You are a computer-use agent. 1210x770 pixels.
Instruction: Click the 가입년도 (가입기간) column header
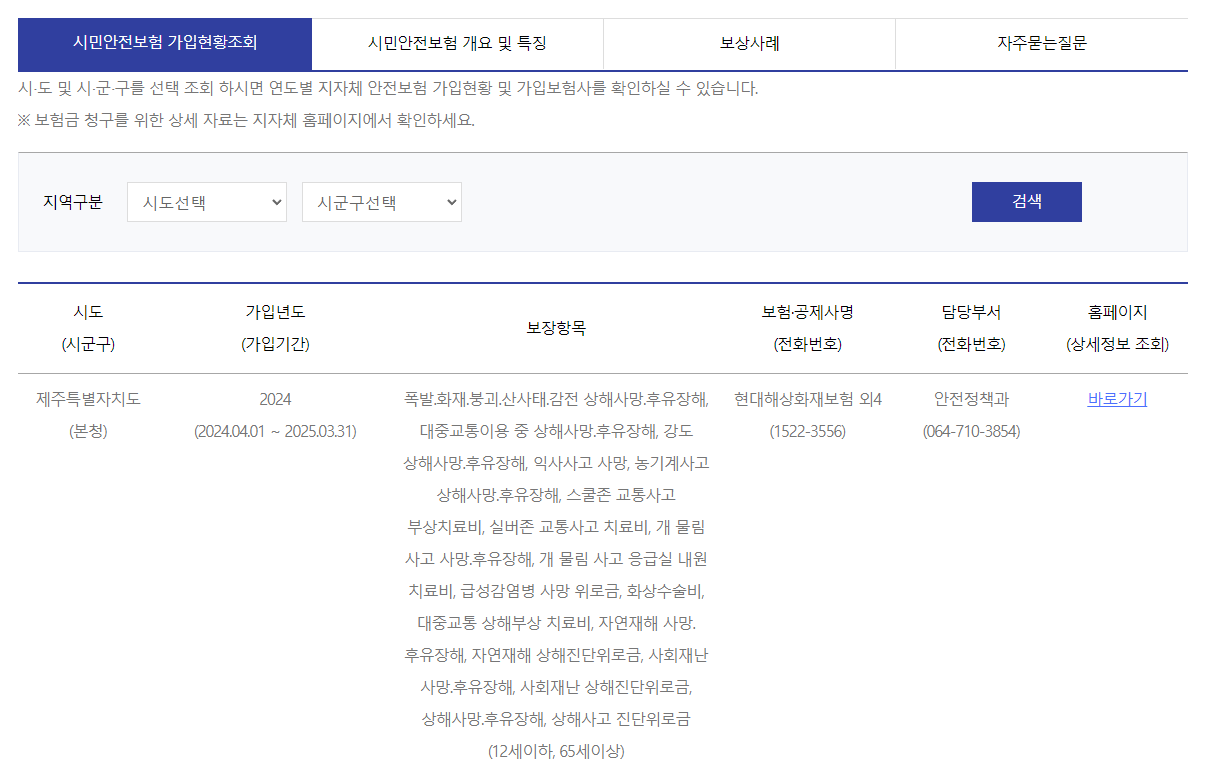tap(275, 328)
